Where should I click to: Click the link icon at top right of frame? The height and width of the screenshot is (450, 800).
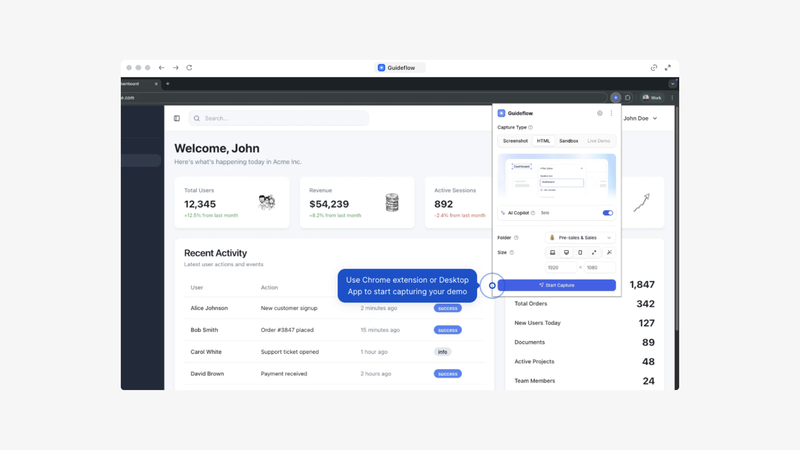[x=654, y=67]
